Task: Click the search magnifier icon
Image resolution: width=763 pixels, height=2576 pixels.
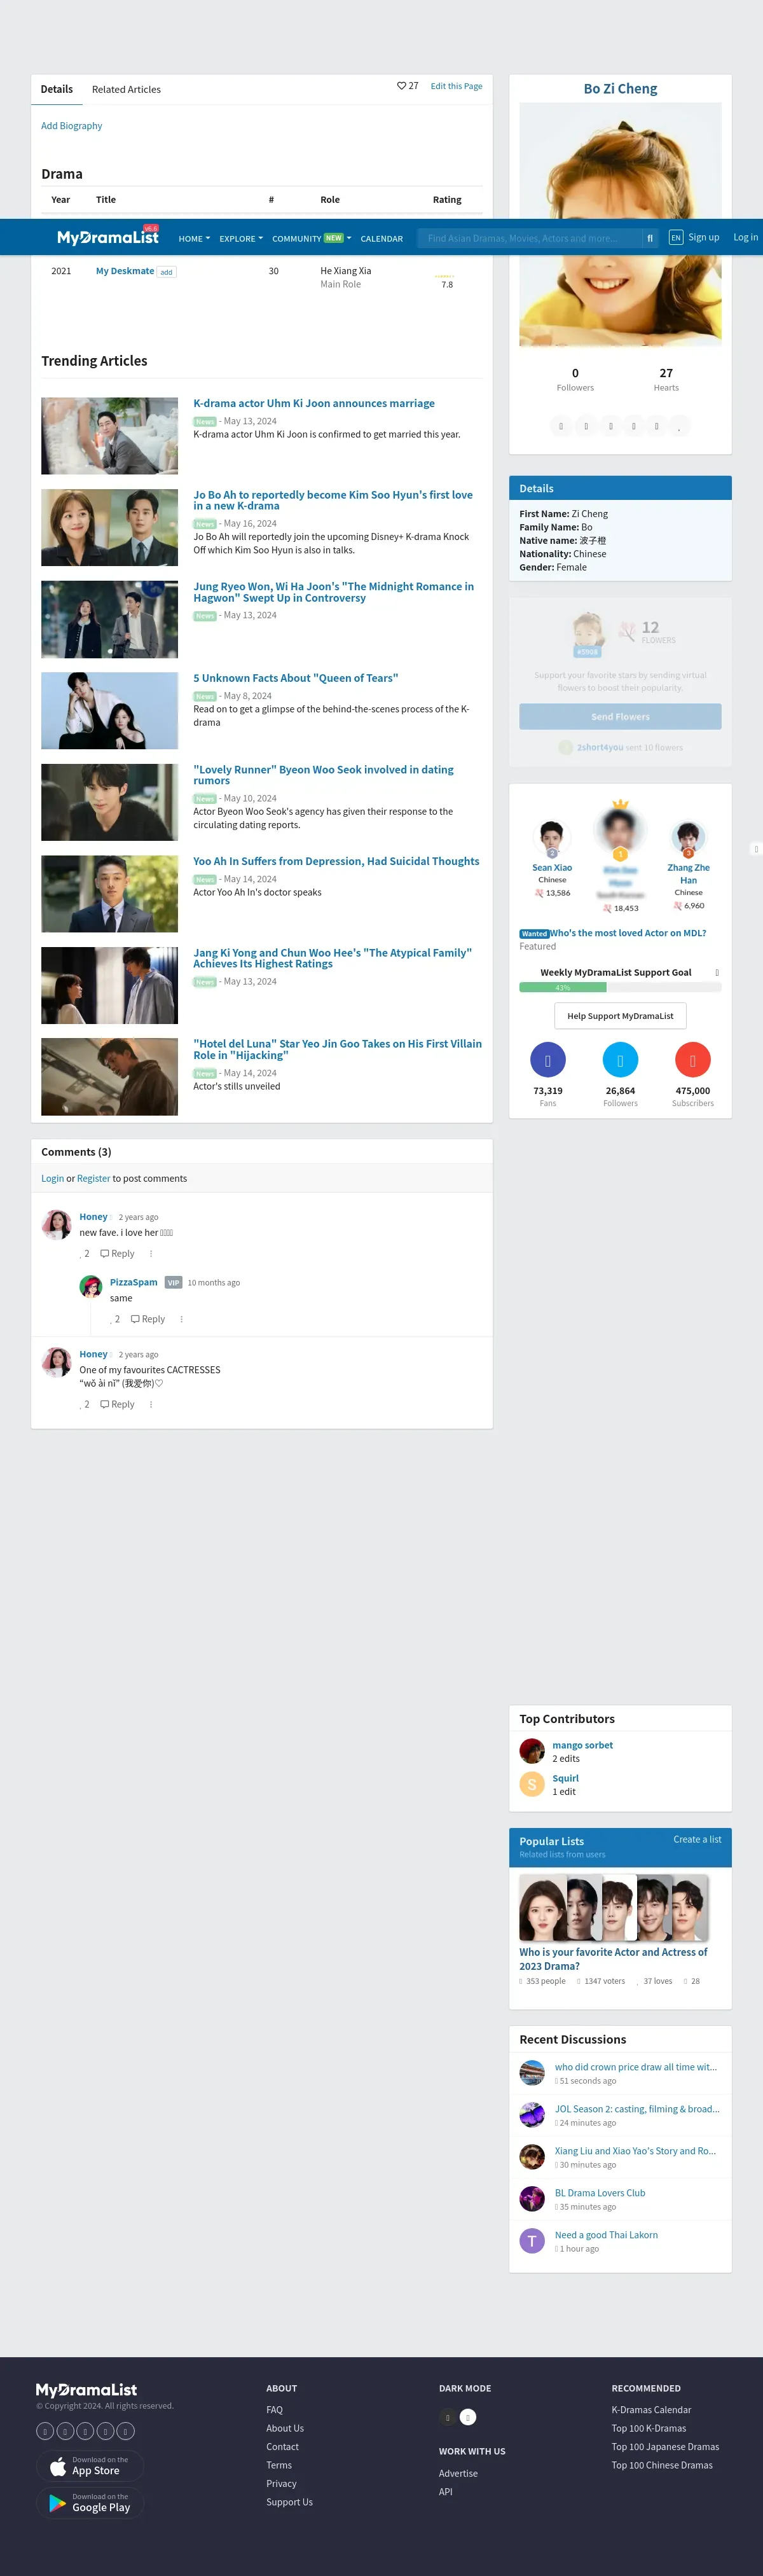Action: (x=650, y=238)
